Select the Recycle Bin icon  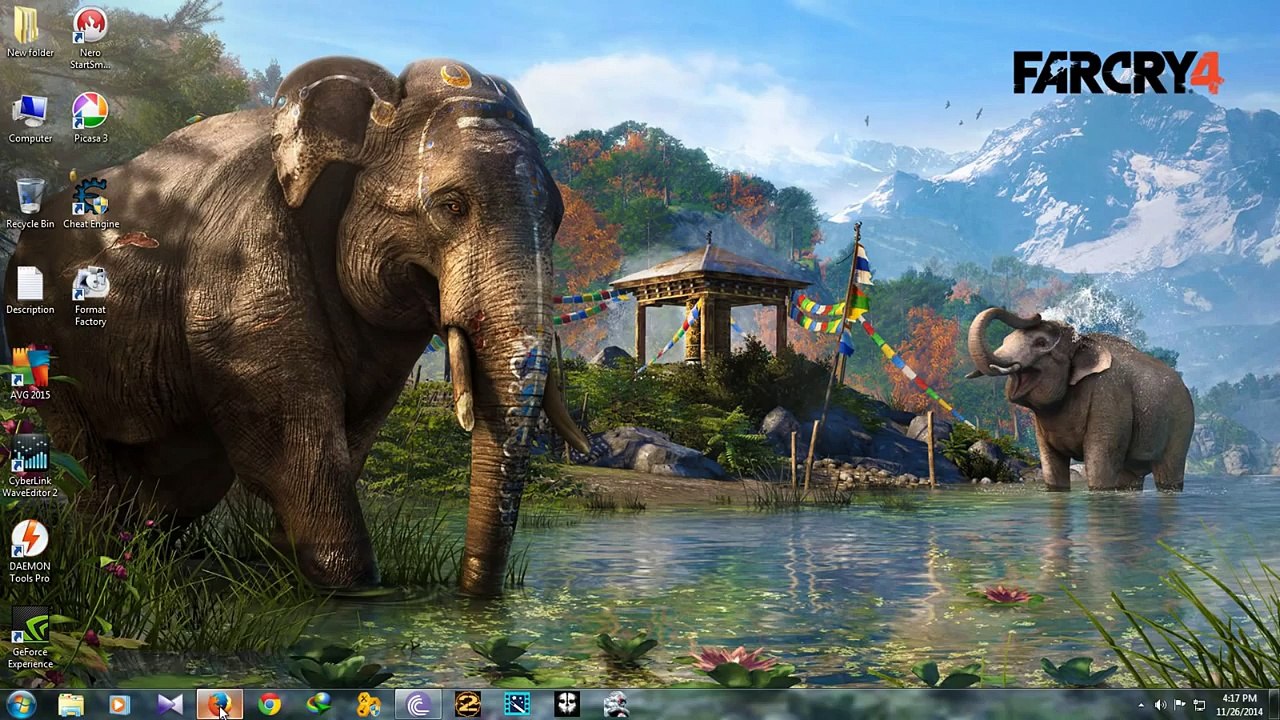[30, 204]
